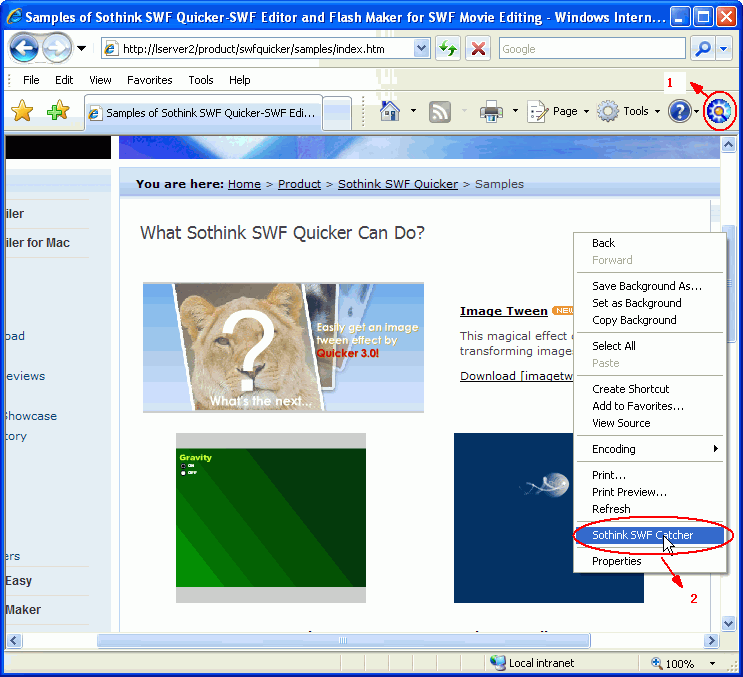Expand the Encoding submenu in context menu
This screenshot has width=743, height=677.
click(650, 449)
